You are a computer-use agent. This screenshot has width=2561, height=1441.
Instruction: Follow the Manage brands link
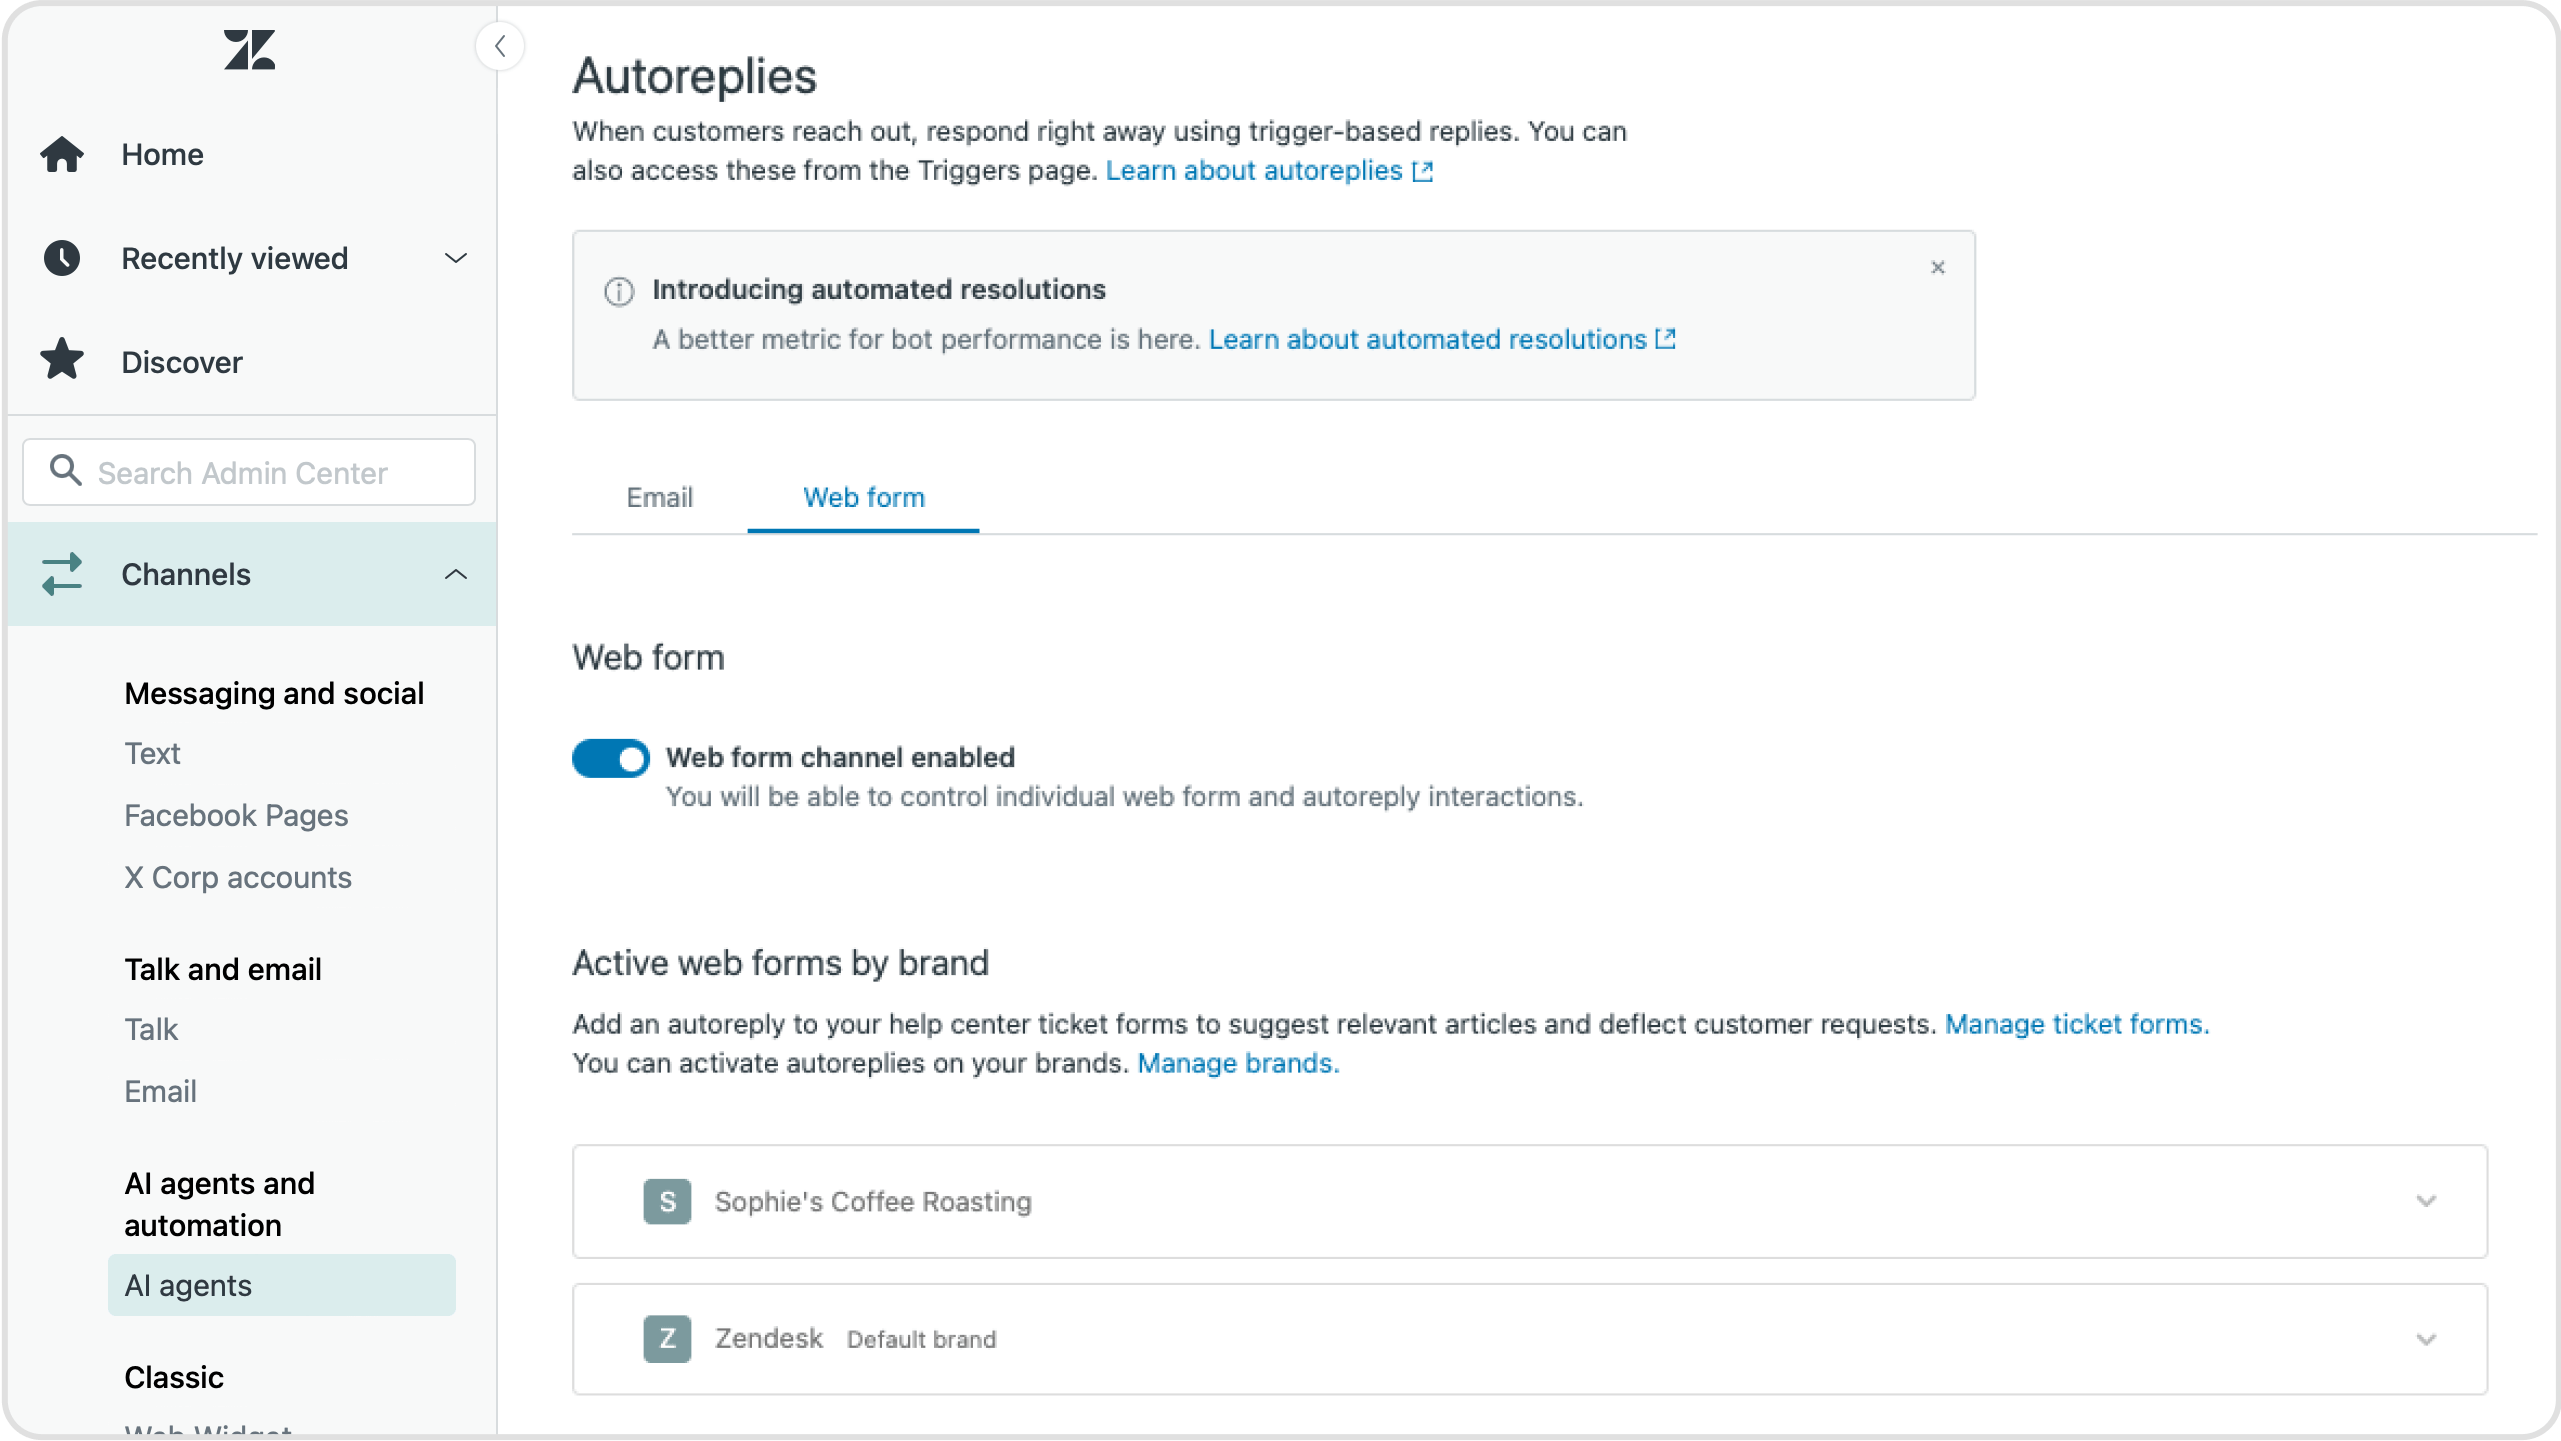1238,1064
